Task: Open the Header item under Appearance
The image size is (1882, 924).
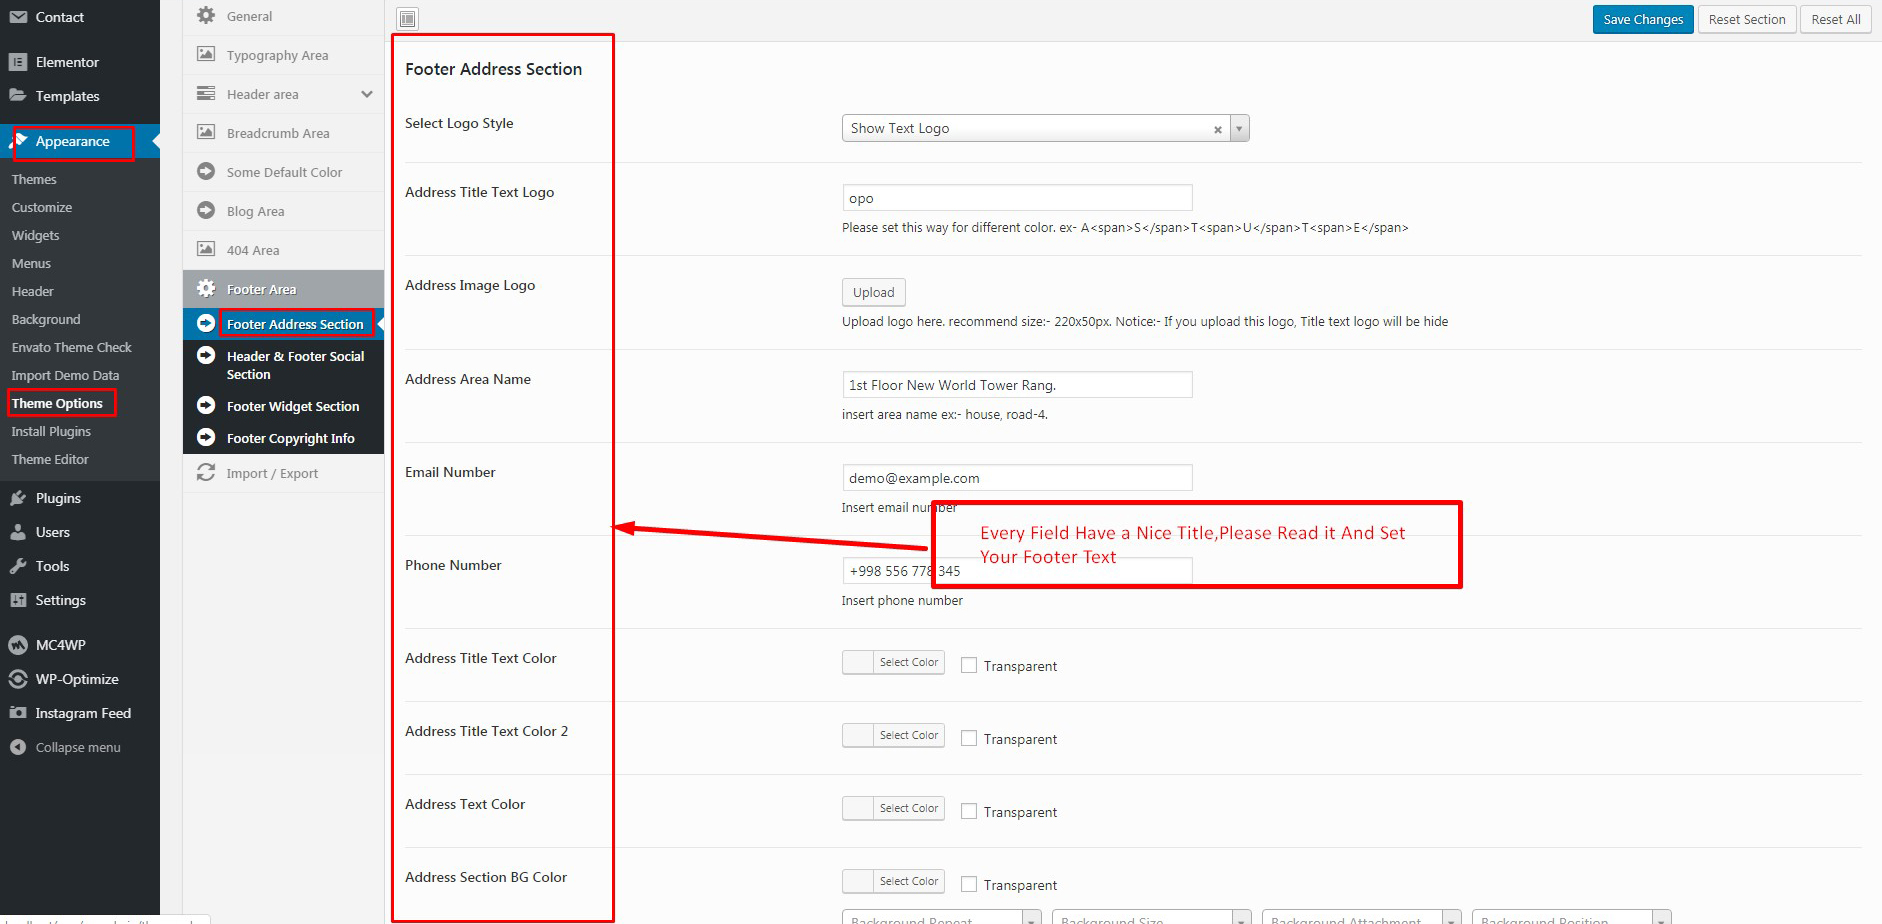Action: point(33,291)
